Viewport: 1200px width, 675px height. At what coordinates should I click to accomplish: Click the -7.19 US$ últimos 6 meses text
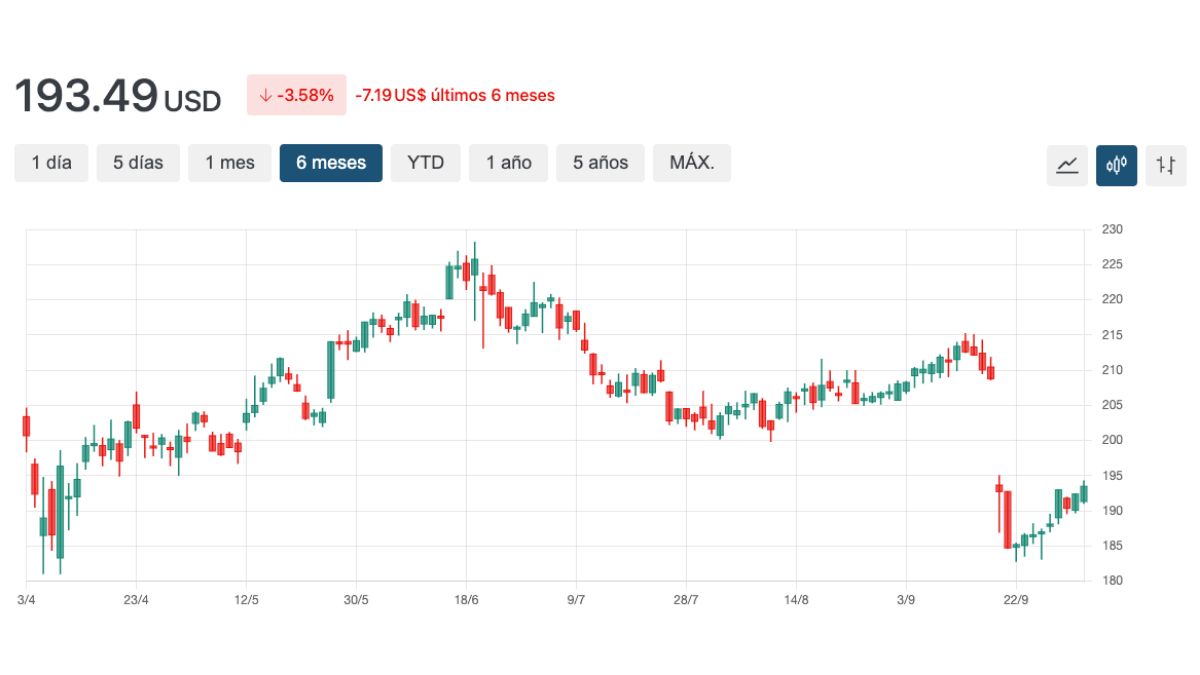point(455,96)
